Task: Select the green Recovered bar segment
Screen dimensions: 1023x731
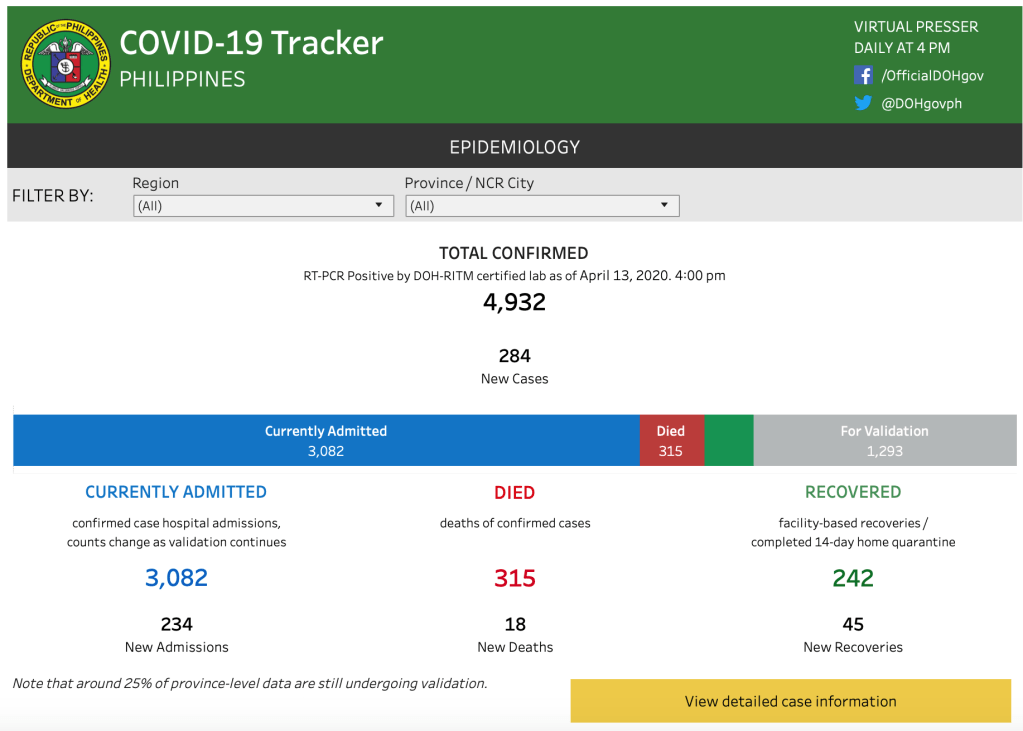Action: tap(728, 441)
